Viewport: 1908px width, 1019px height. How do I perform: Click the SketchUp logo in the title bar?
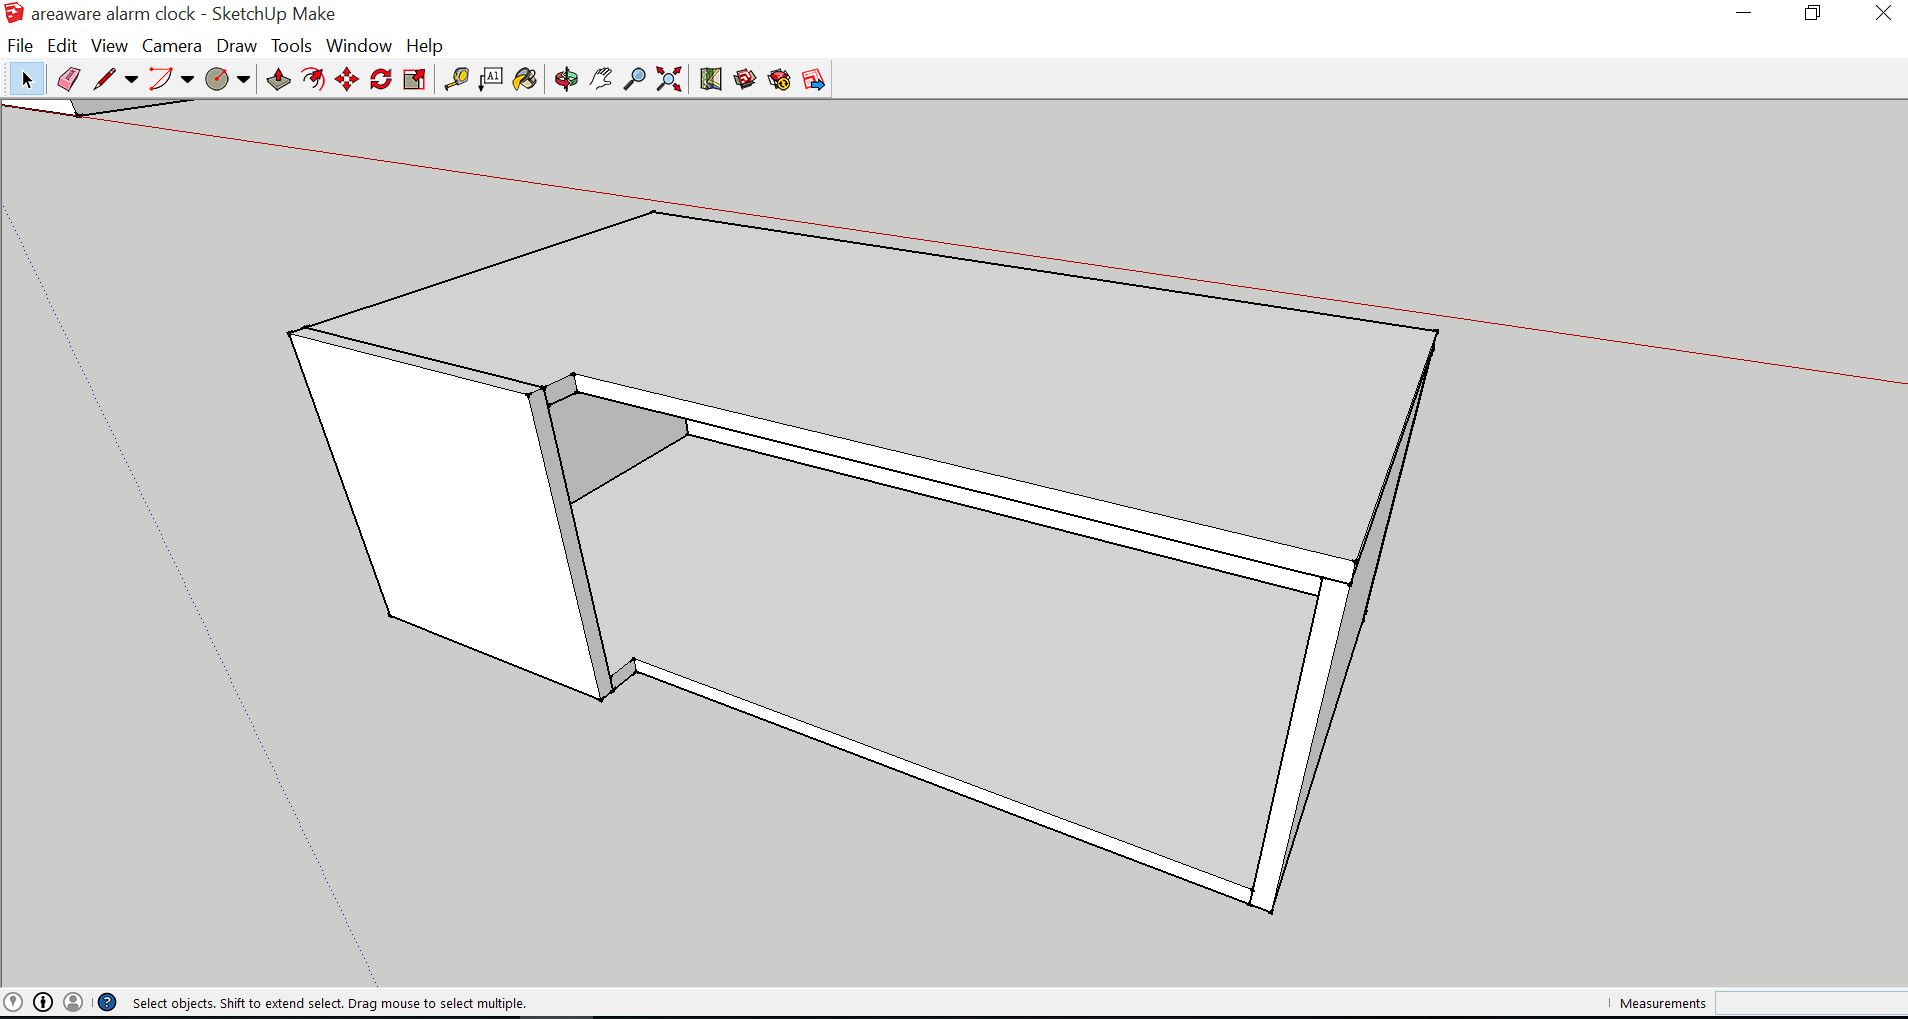[14, 13]
